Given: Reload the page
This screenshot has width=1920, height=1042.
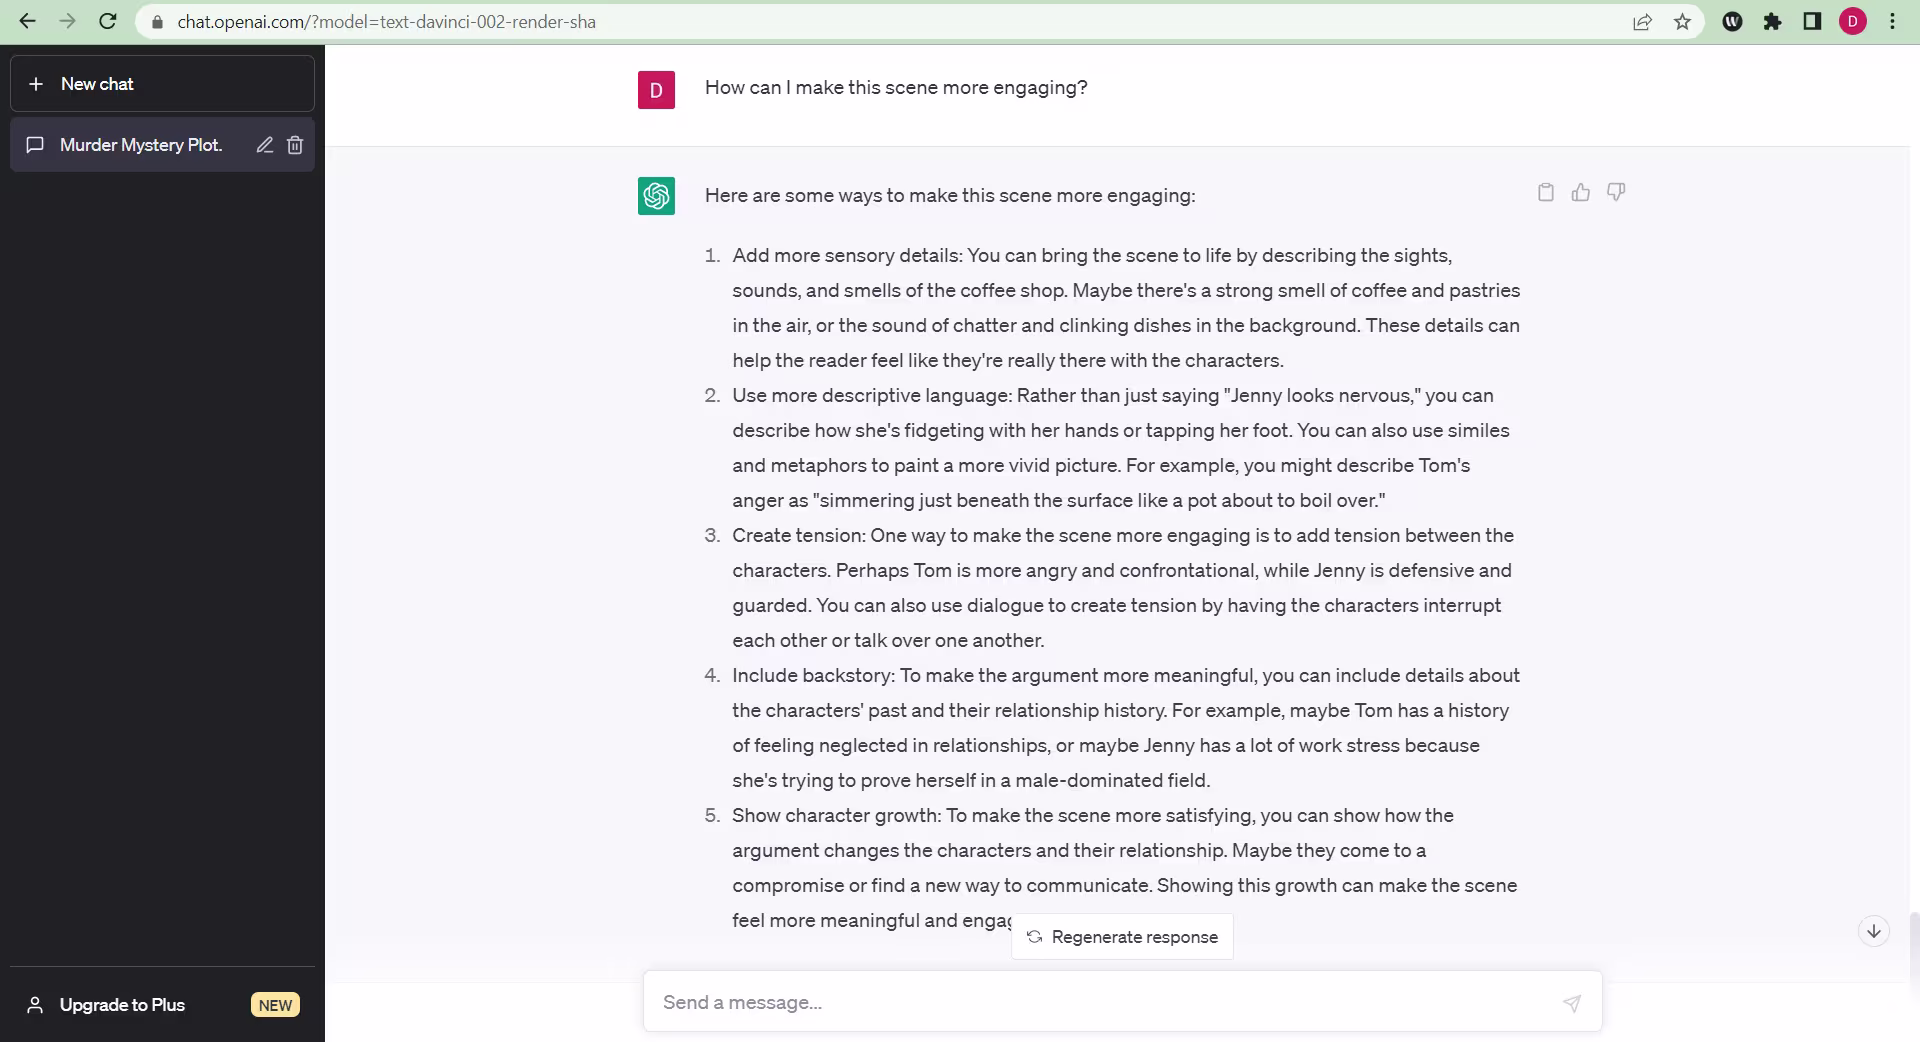Looking at the screenshot, I should [108, 22].
